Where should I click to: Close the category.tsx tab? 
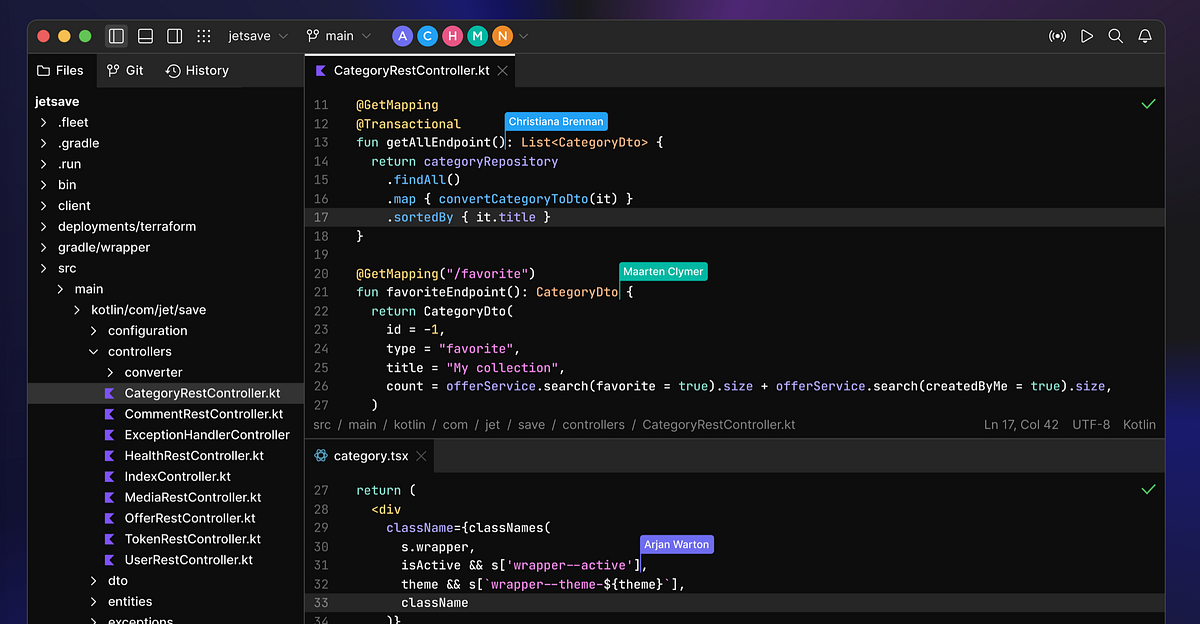pyautogui.click(x=421, y=455)
